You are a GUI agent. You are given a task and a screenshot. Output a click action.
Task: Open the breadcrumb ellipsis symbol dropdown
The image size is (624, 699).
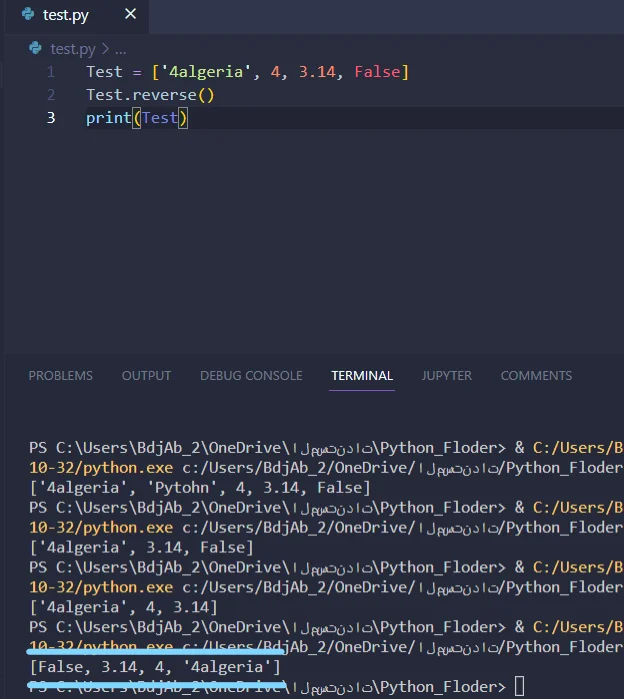click(121, 48)
